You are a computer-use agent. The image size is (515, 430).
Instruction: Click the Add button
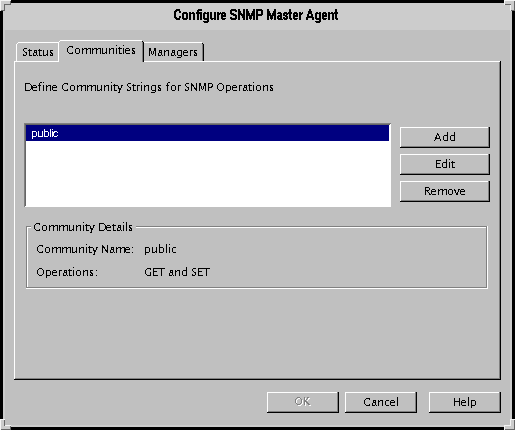point(445,137)
